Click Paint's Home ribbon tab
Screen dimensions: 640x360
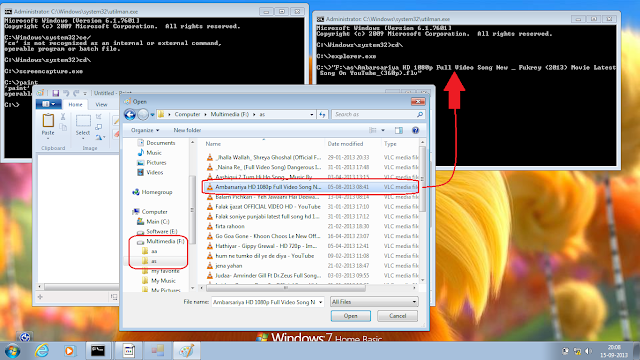[75, 104]
